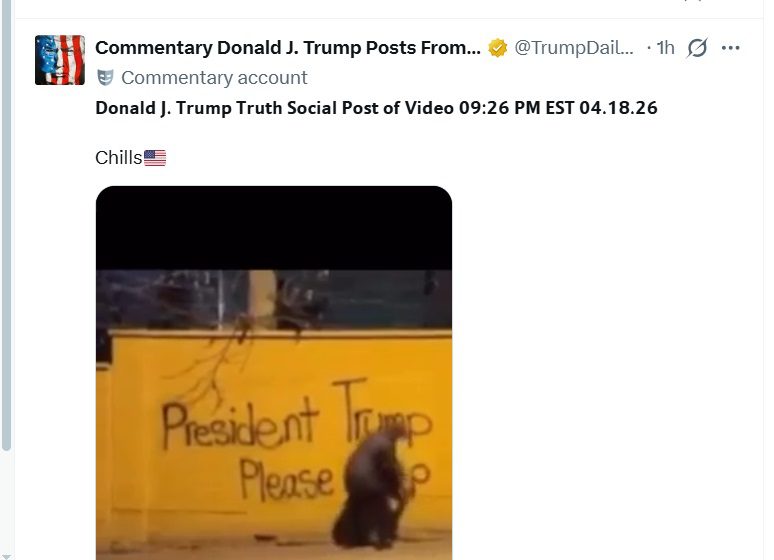Click the scroll-down arrow at bottom left
The image size is (774, 560).
[x=6, y=556]
